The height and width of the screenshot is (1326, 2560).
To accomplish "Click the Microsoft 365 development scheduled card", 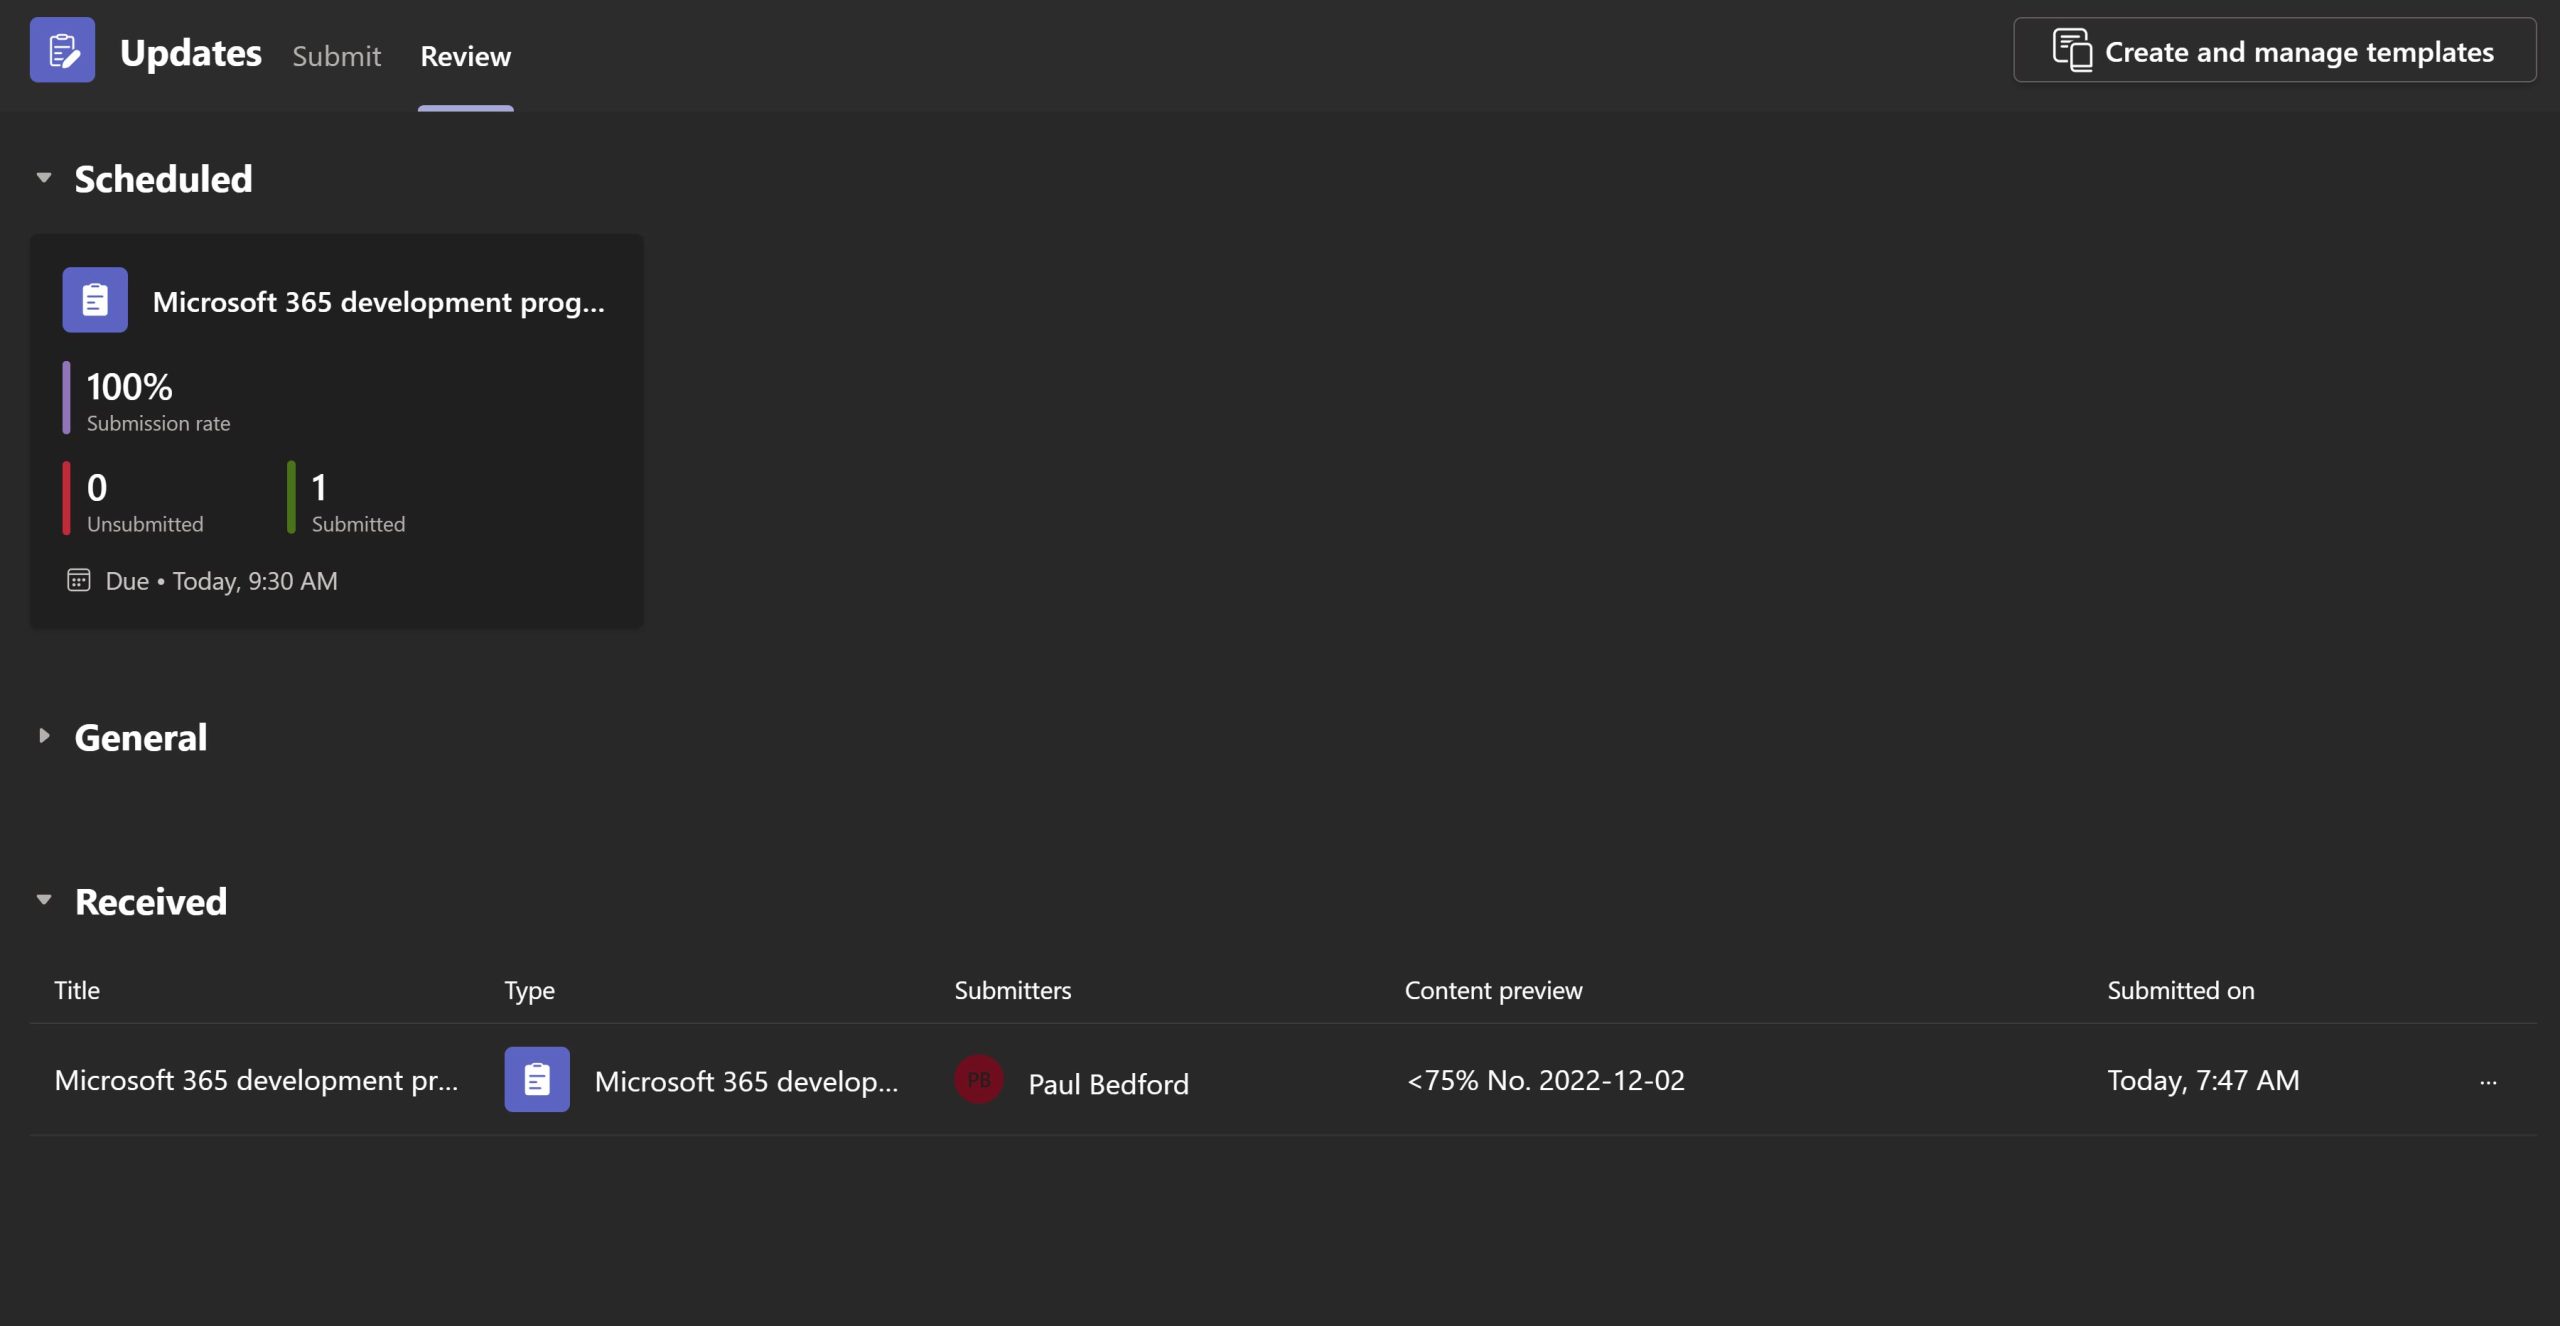I will pos(336,431).
